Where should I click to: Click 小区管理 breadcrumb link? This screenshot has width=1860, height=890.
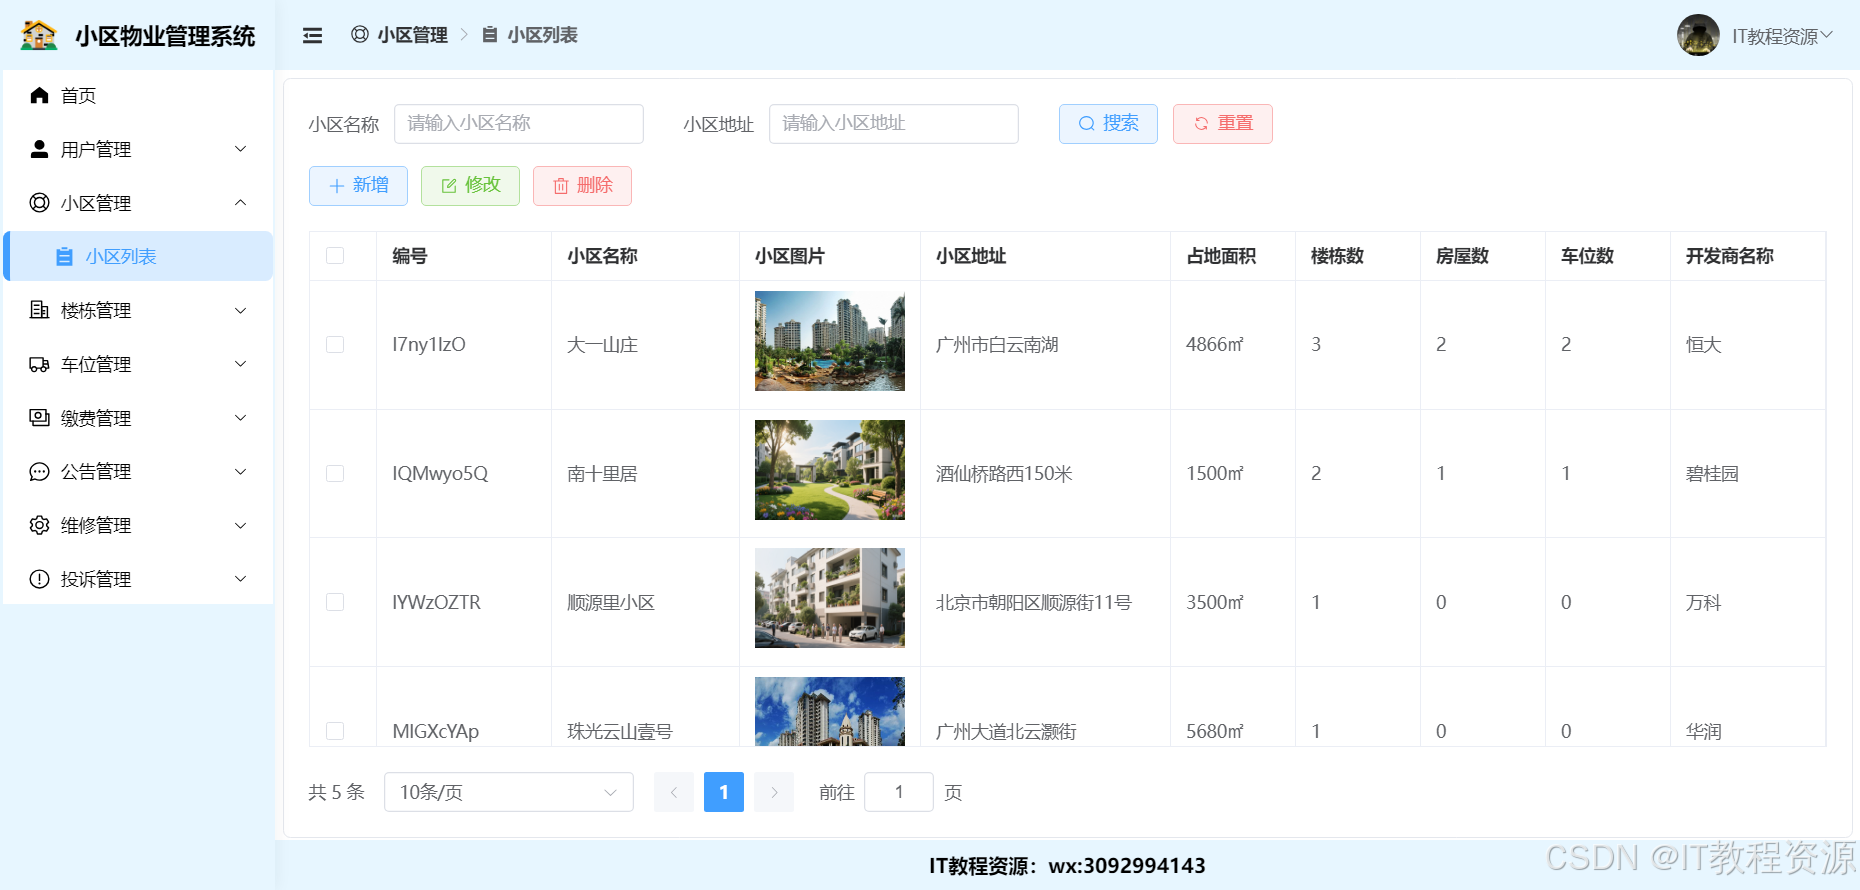[x=413, y=35]
